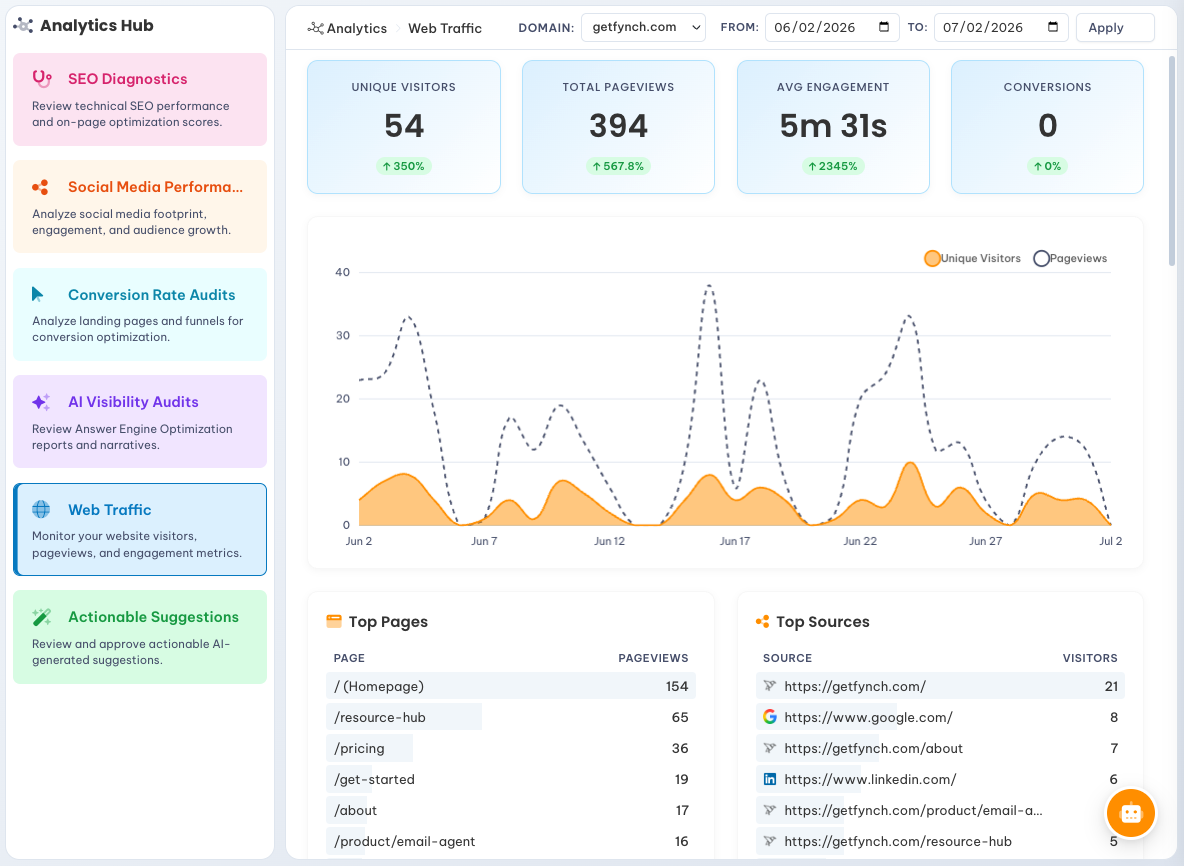Click the 350% growth badge
The image size is (1184, 866).
click(x=404, y=166)
